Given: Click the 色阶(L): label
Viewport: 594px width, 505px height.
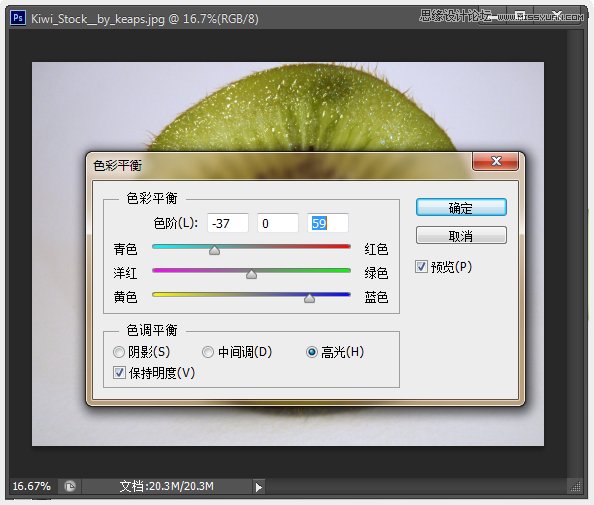Looking at the screenshot, I should click(x=176, y=223).
